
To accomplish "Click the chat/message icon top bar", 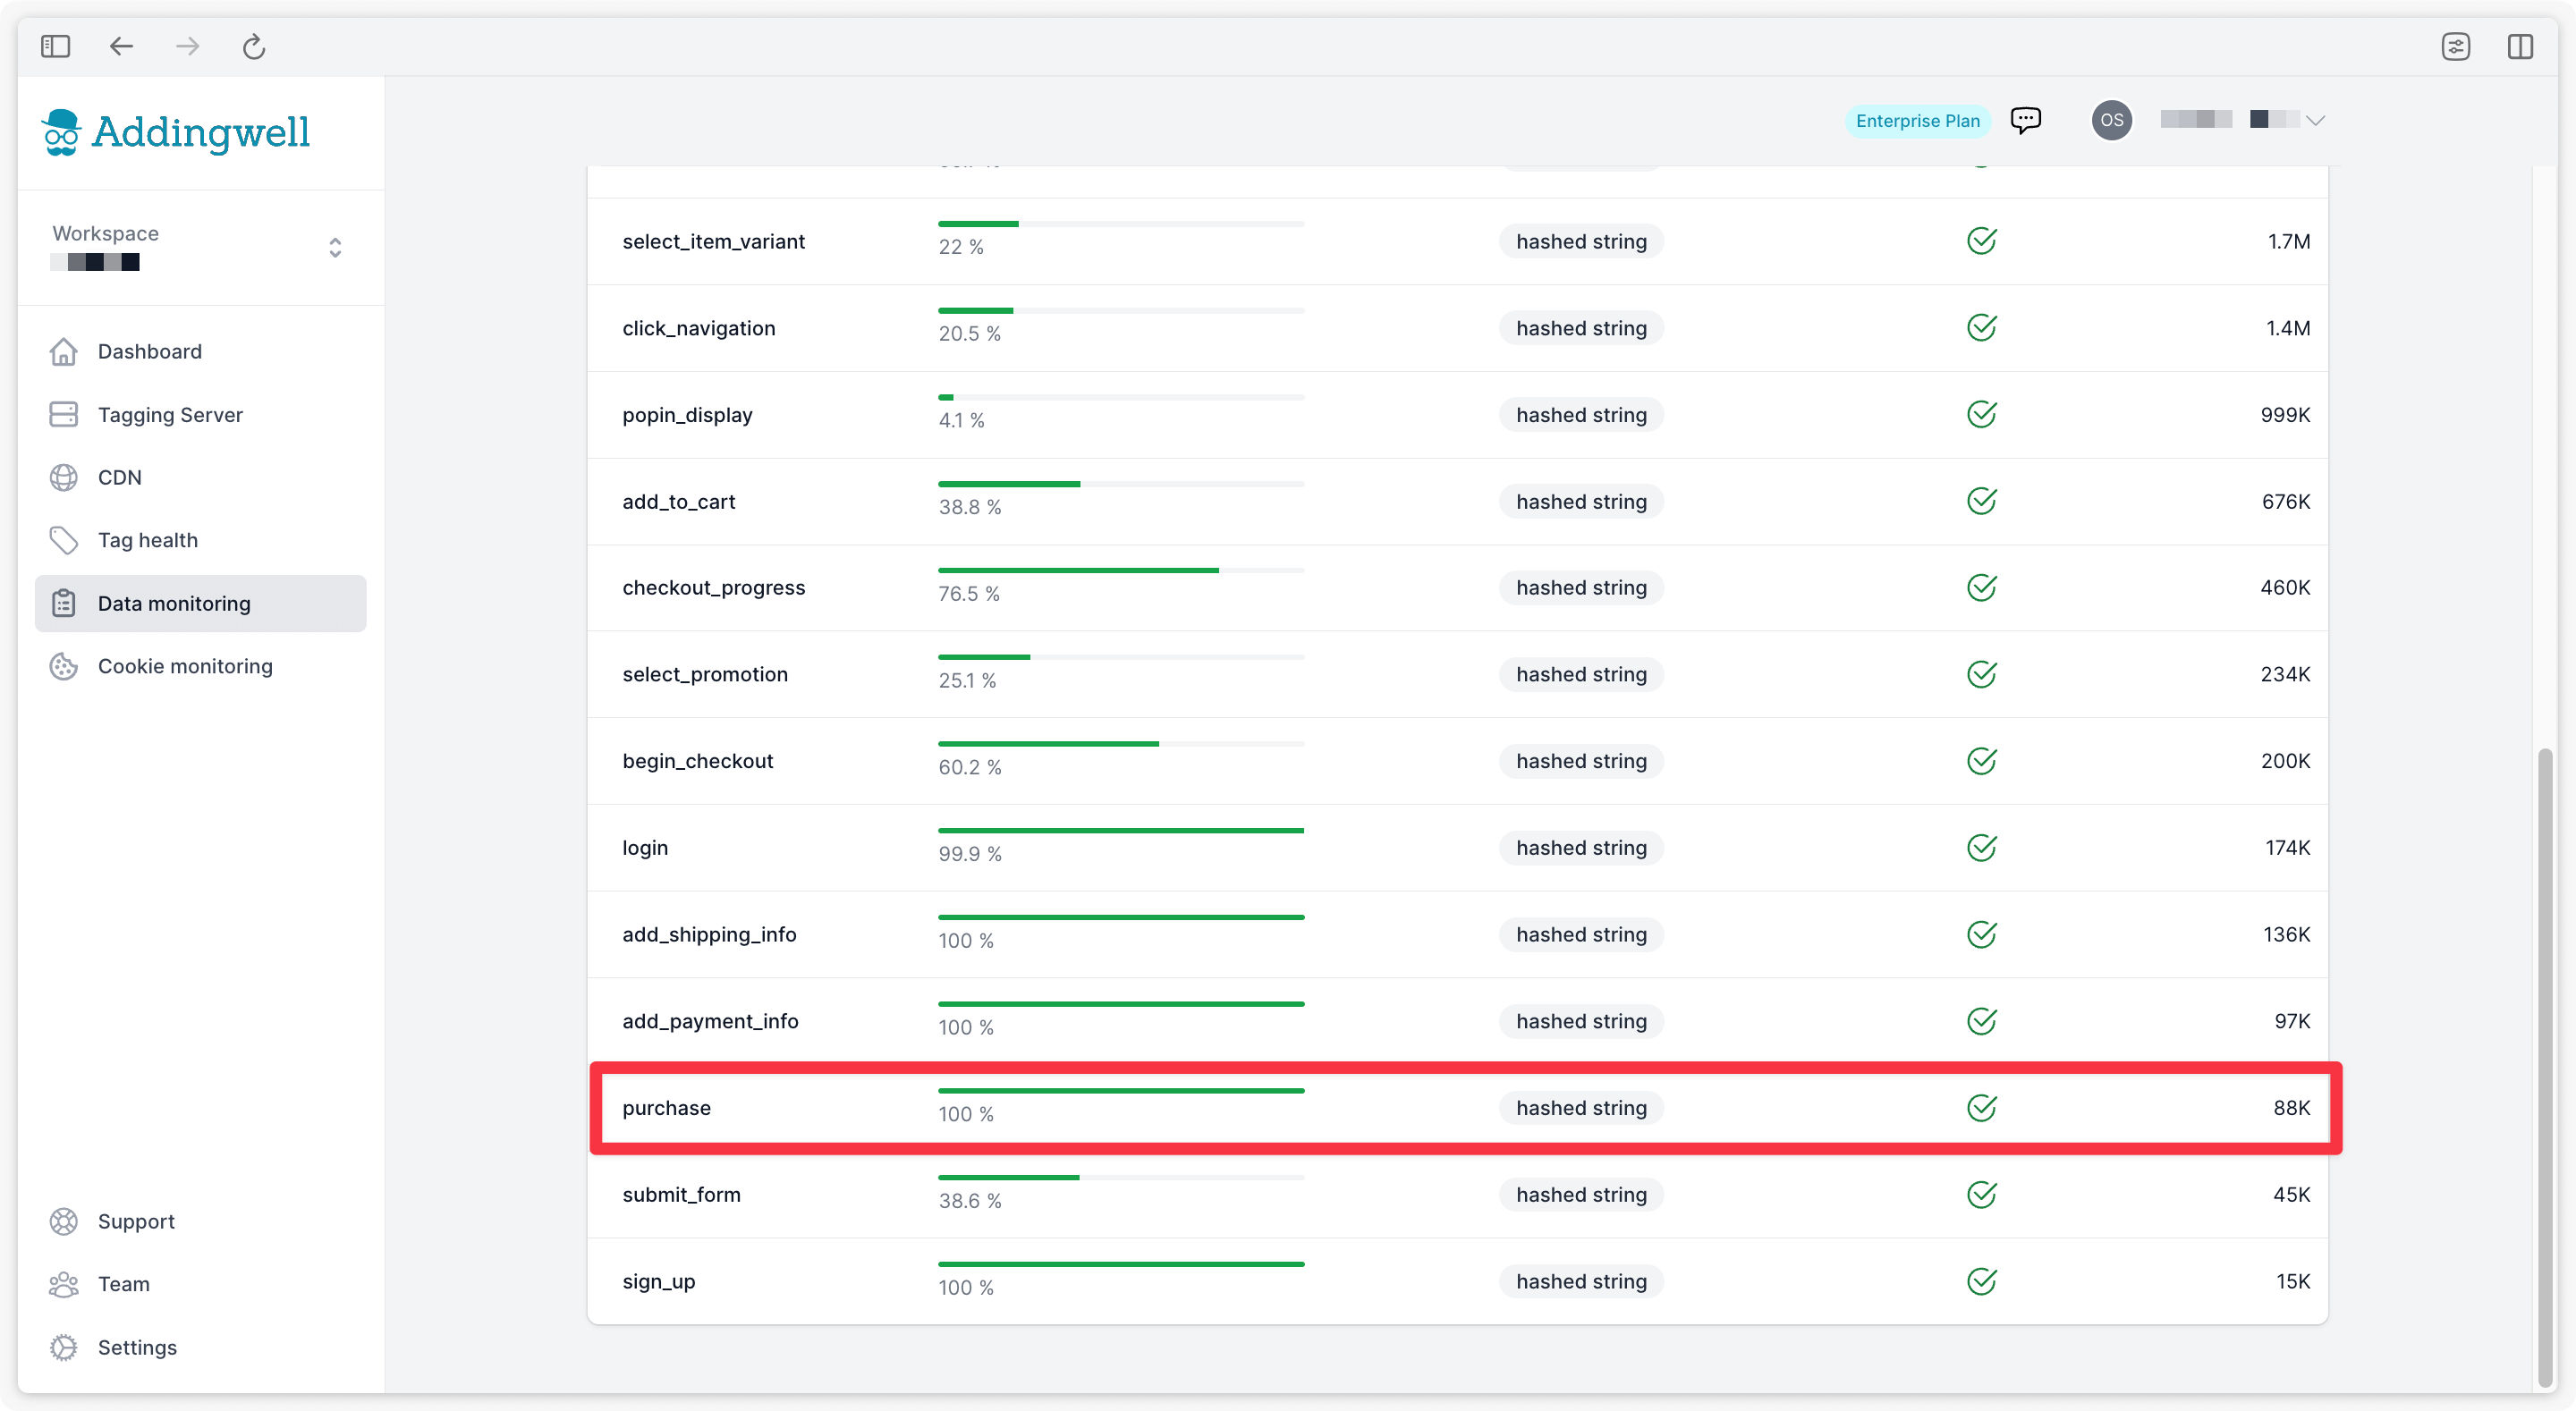I will click(2027, 120).
